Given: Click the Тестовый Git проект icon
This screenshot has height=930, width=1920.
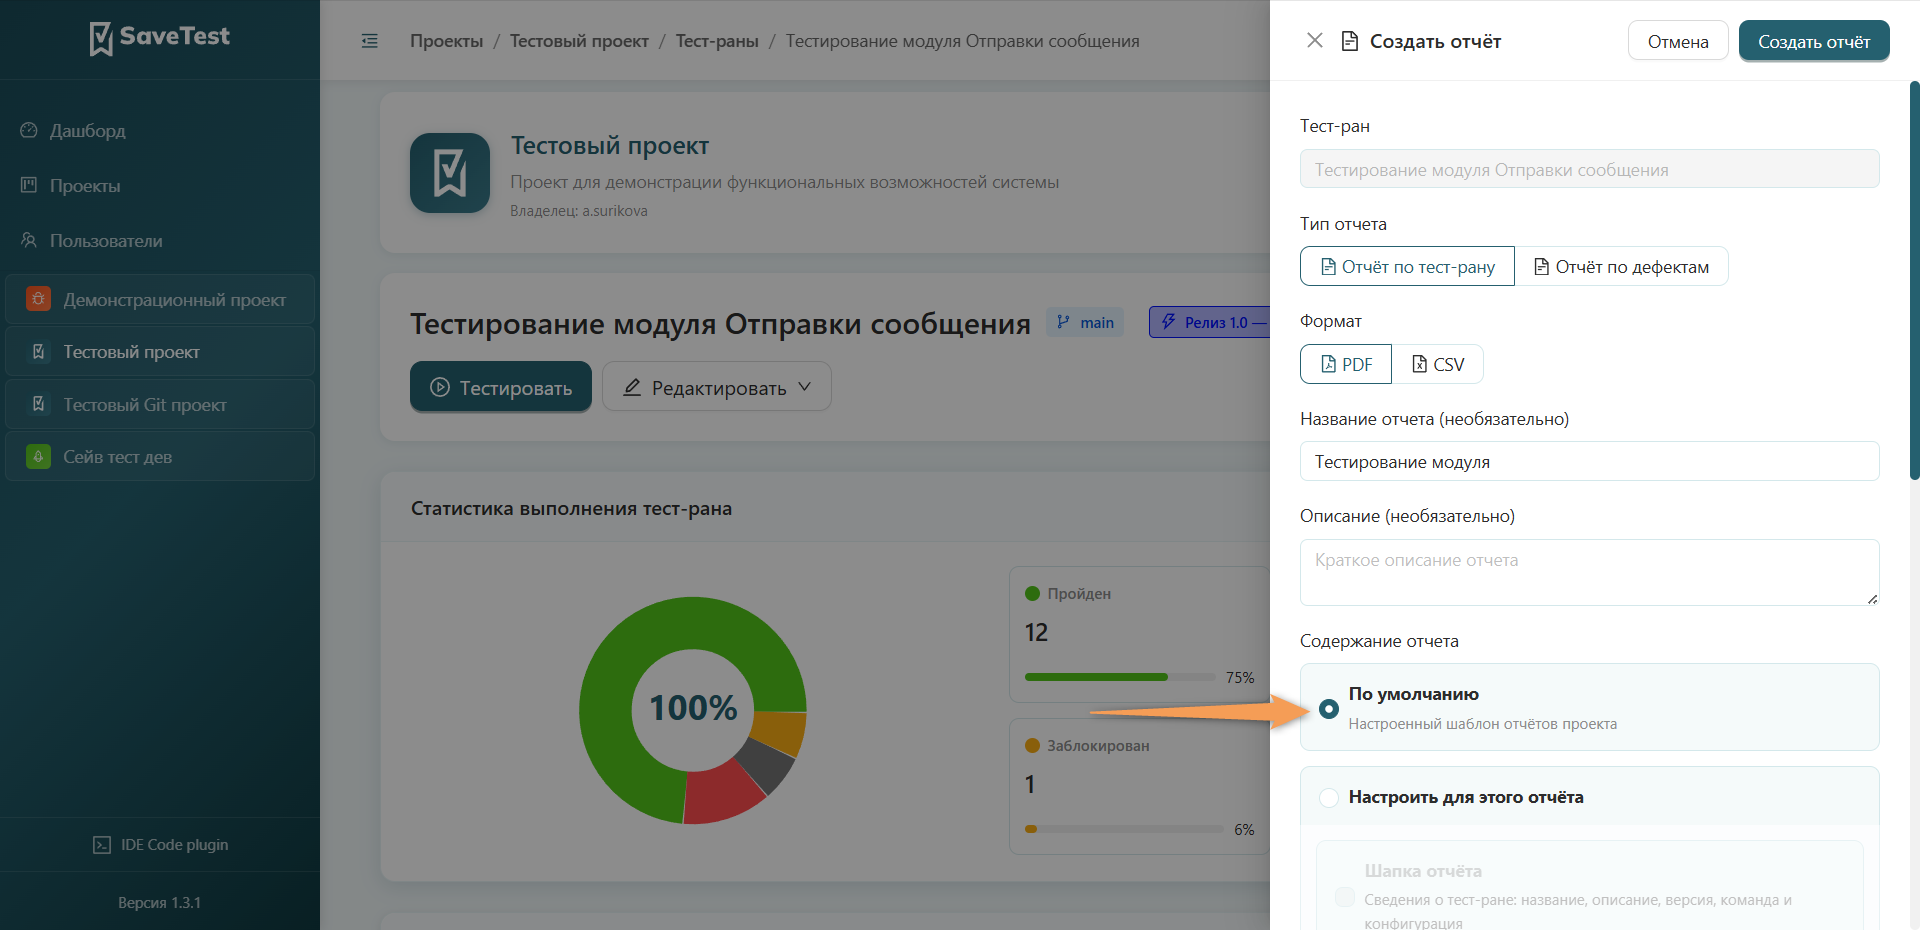Looking at the screenshot, I should (x=38, y=404).
